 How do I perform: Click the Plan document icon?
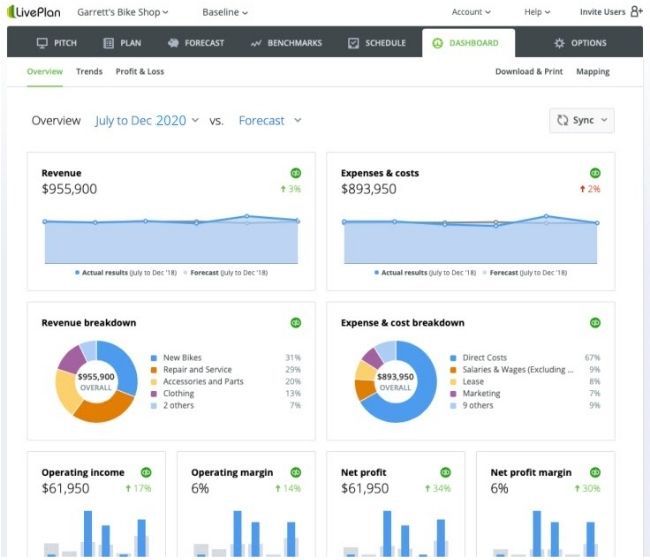tap(108, 43)
